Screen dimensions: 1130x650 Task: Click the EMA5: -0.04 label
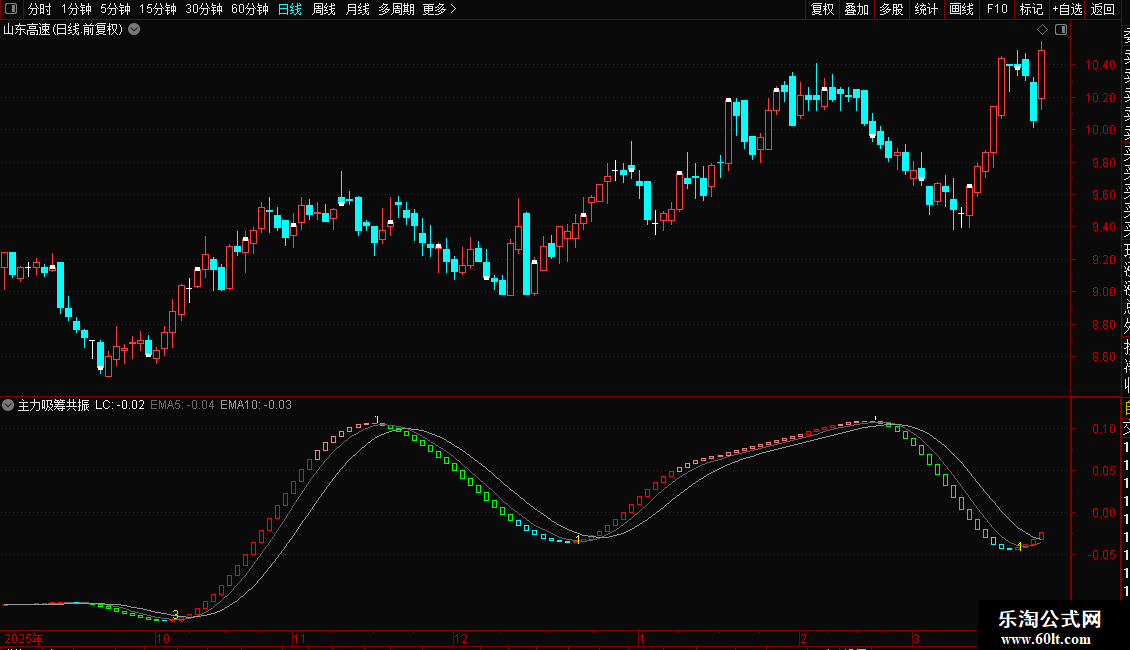182,405
